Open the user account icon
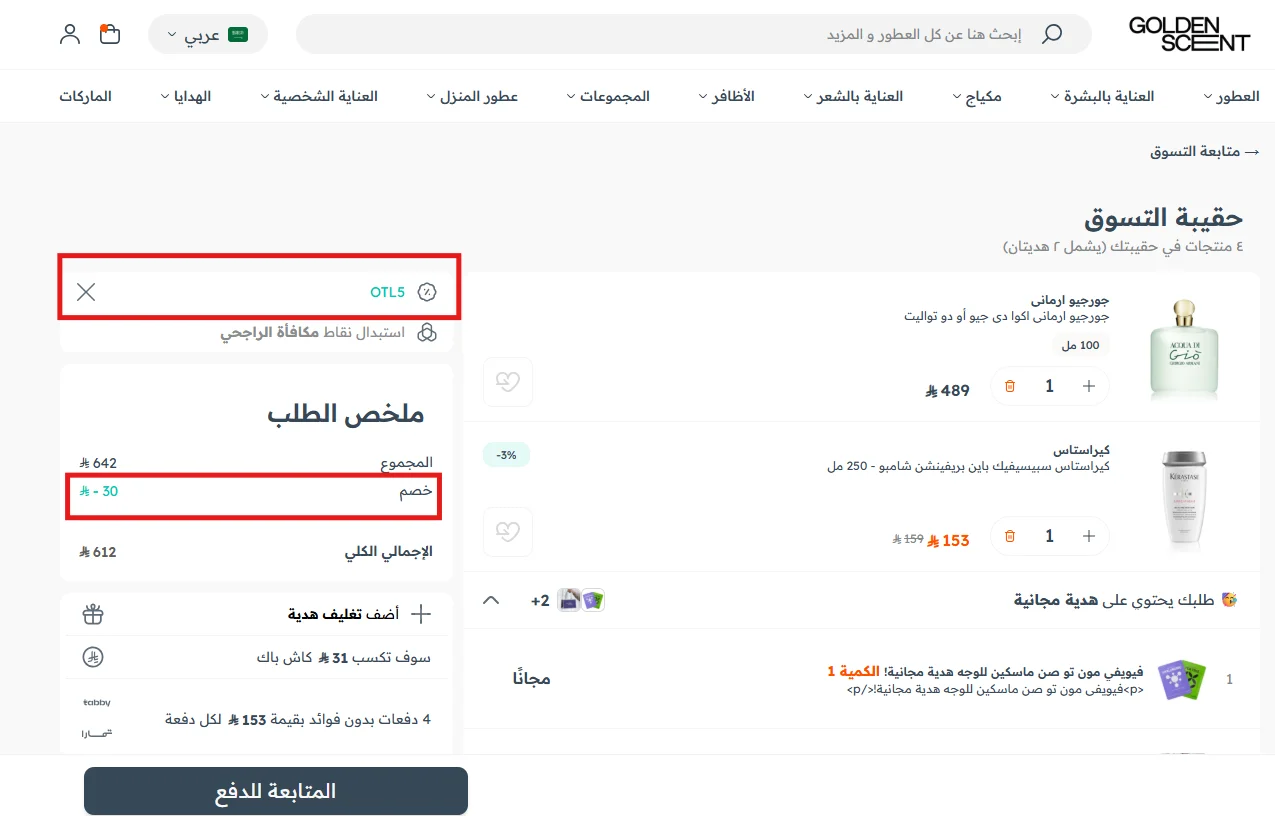 (70, 34)
